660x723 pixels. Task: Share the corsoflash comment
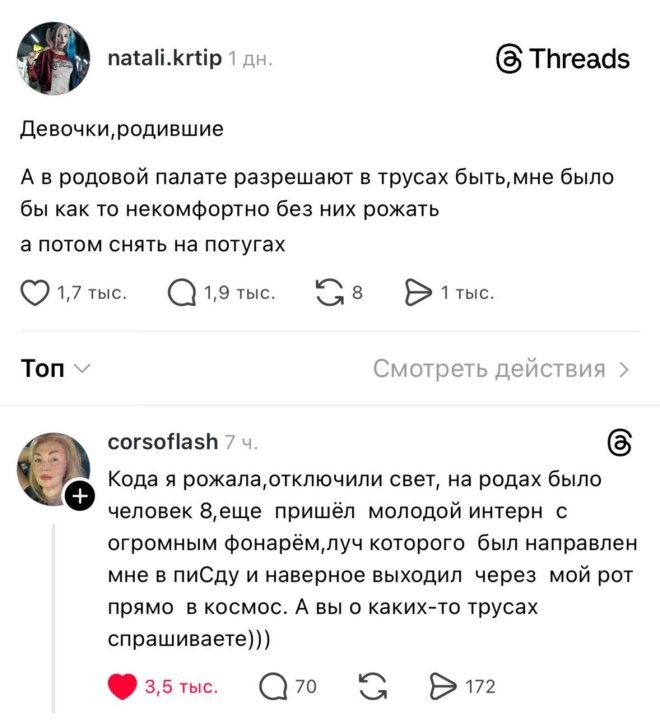[x=443, y=687]
